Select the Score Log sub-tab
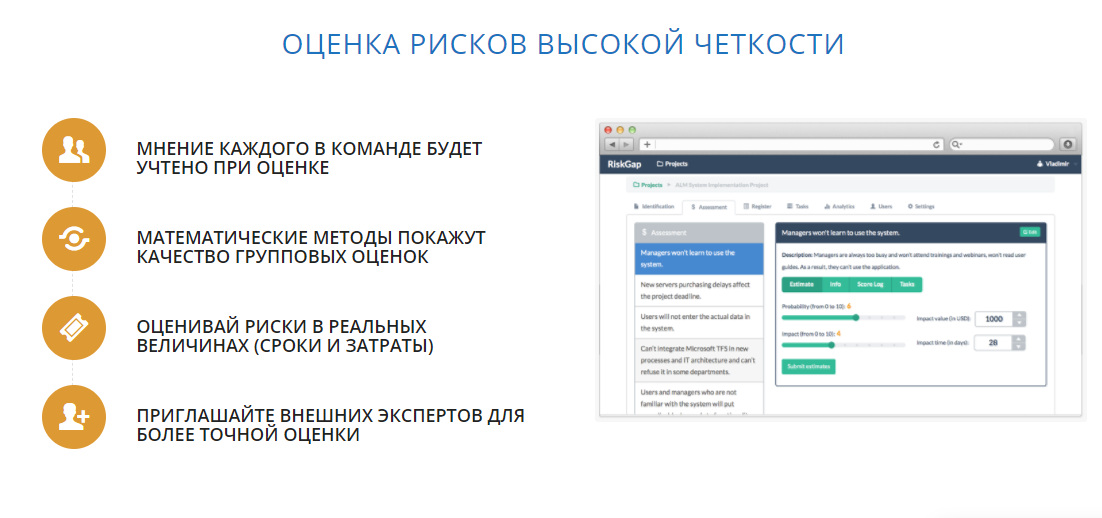The image size is (1102, 518). [x=871, y=285]
